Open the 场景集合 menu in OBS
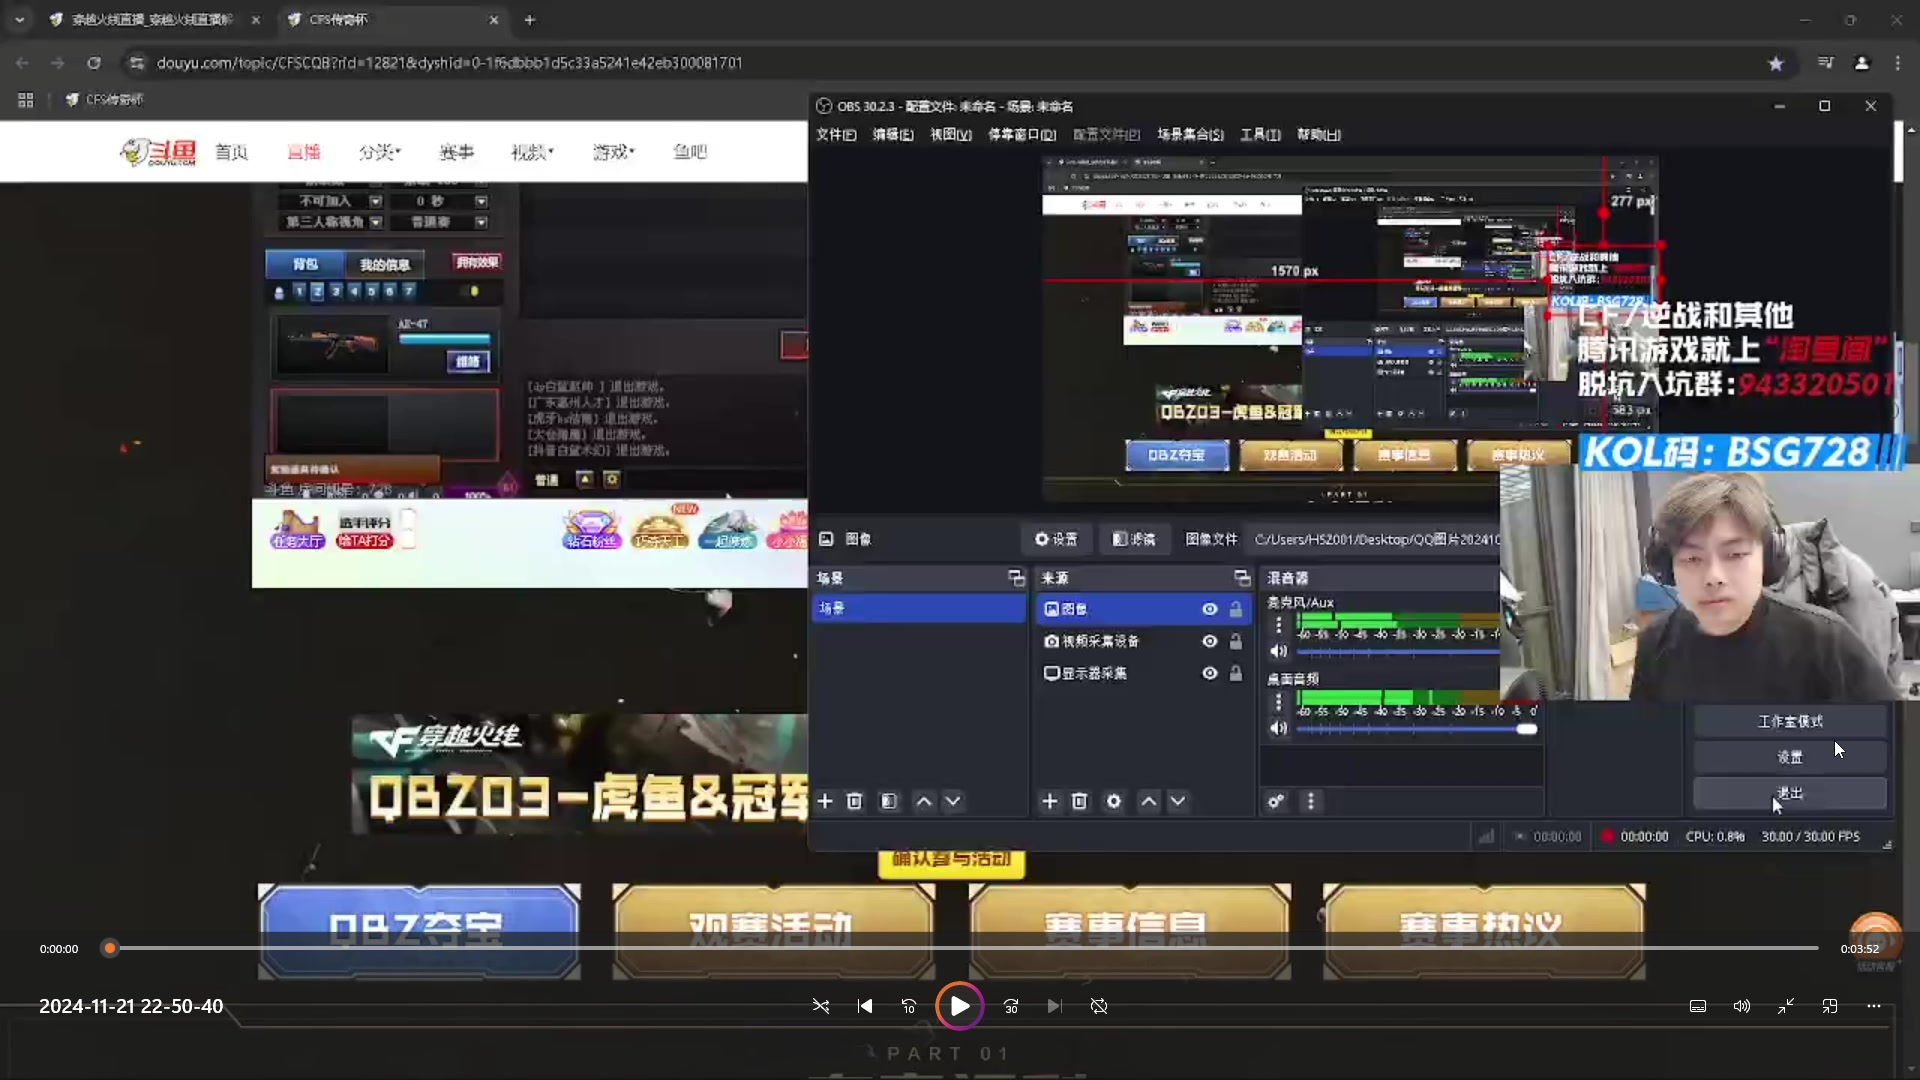Viewport: 1920px width, 1080px height. coord(1190,134)
